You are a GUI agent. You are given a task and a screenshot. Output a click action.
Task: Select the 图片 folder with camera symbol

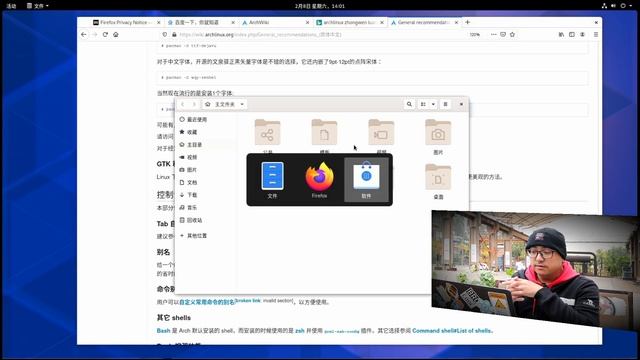(x=438, y=132)
